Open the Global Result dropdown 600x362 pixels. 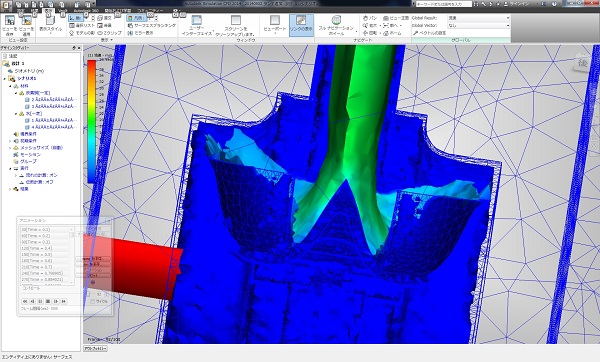point(479,18)
